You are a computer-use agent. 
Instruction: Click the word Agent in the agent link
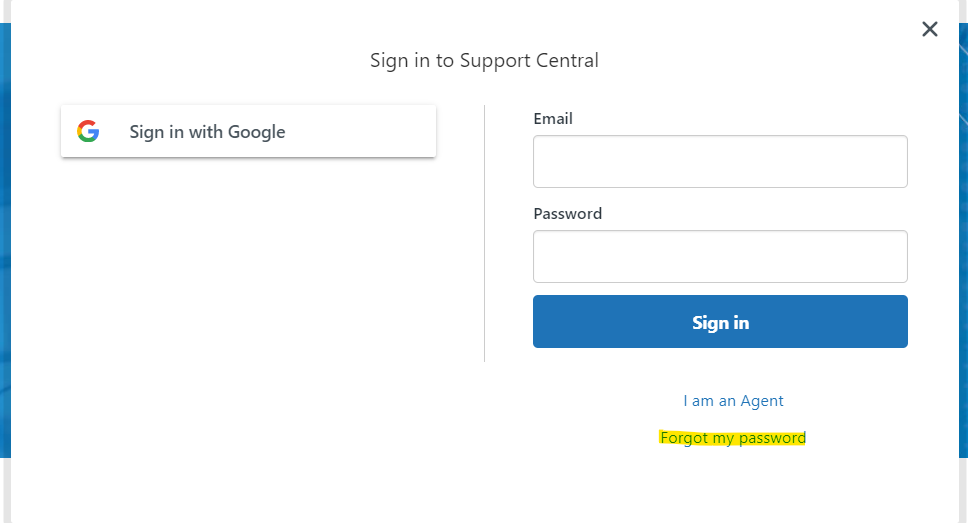tap(762, 401)
